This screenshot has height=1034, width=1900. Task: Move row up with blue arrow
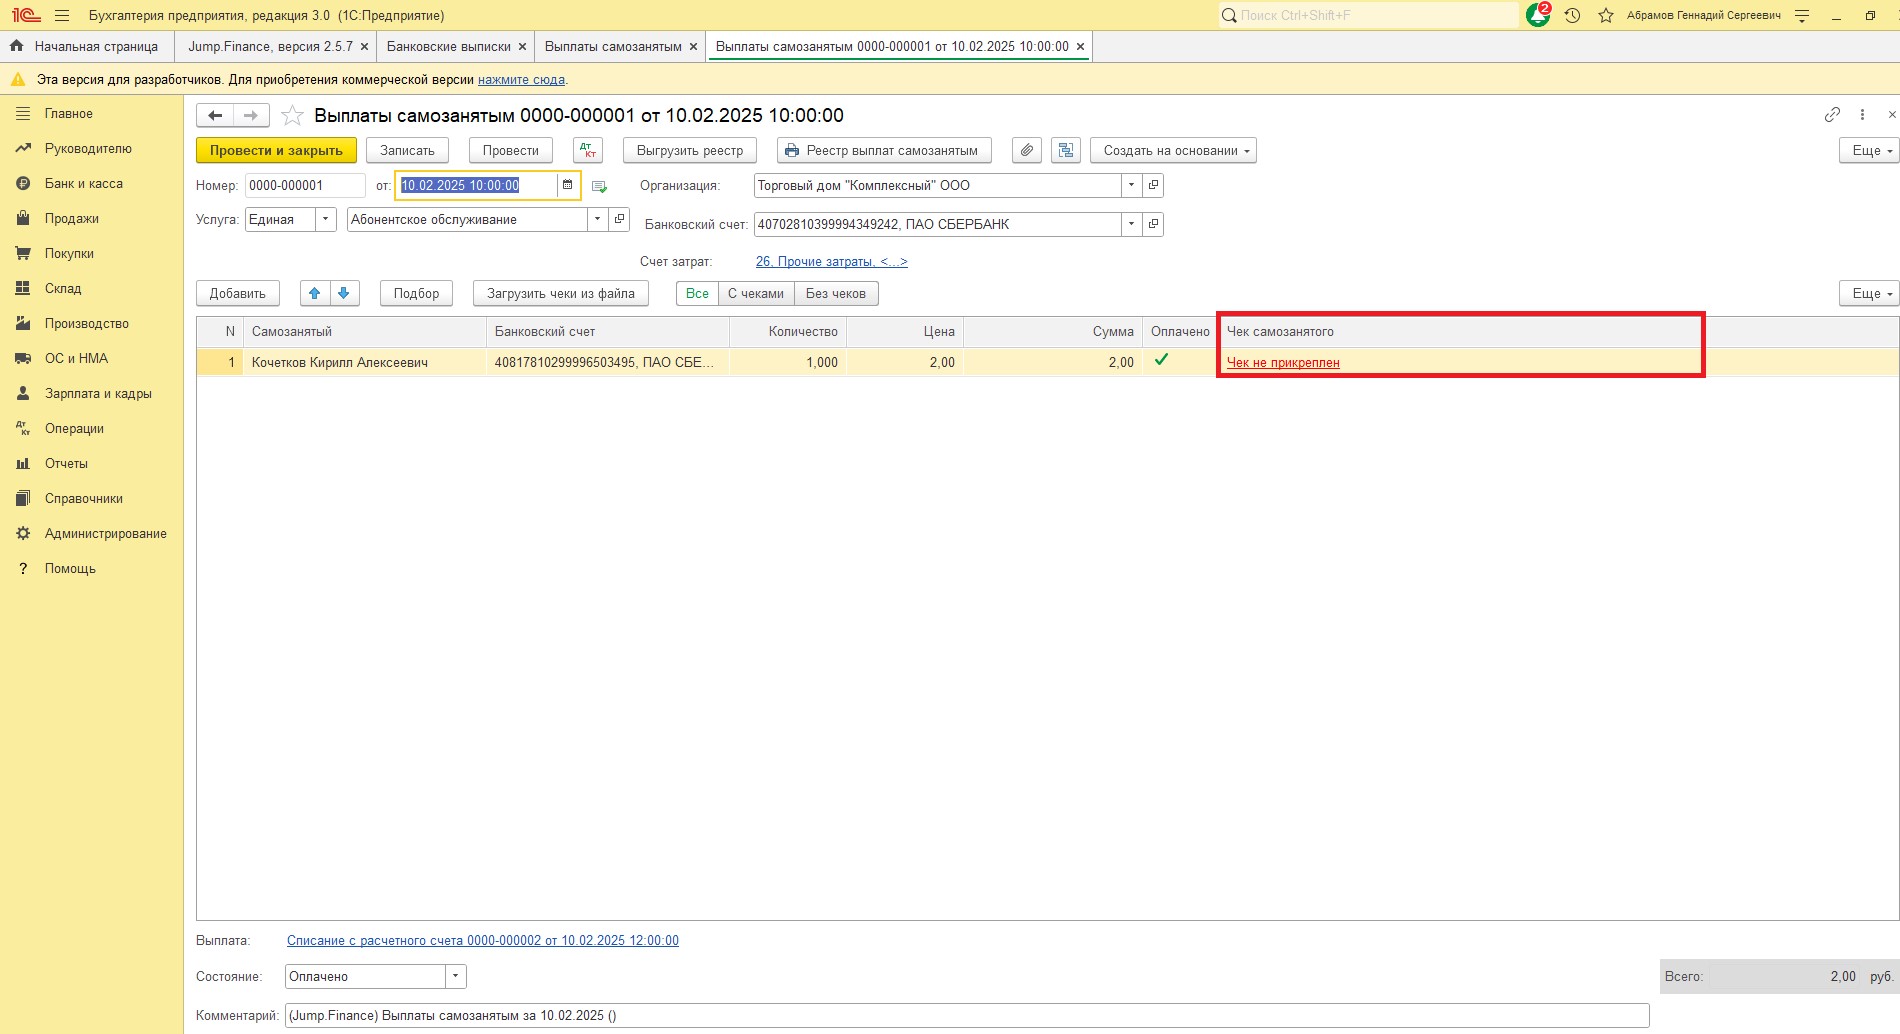point(315,294)
